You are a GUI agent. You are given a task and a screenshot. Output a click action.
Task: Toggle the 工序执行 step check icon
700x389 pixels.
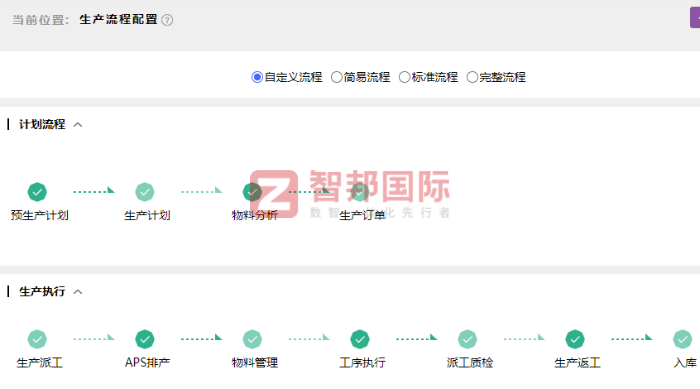pyautogui.click(x=360, y=339)
